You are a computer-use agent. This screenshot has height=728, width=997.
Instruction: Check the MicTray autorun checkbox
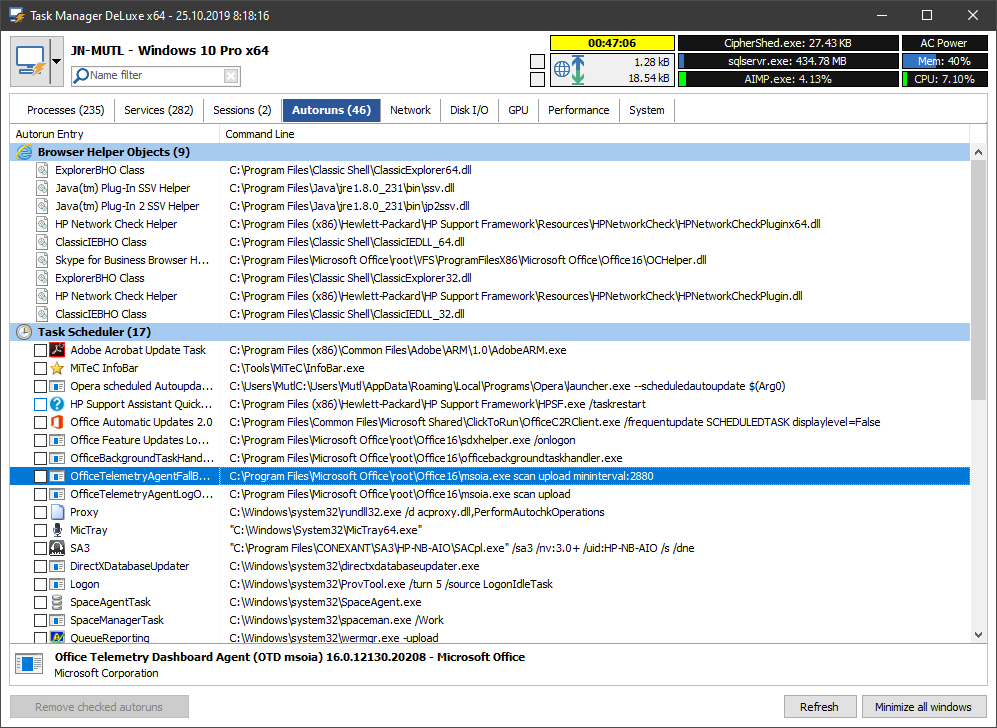40,530
